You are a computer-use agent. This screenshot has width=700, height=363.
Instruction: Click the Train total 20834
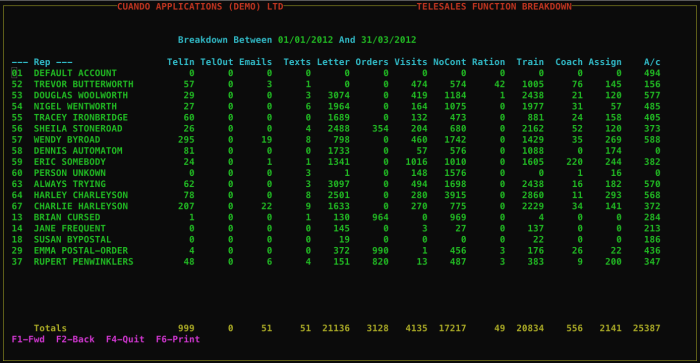530,328
